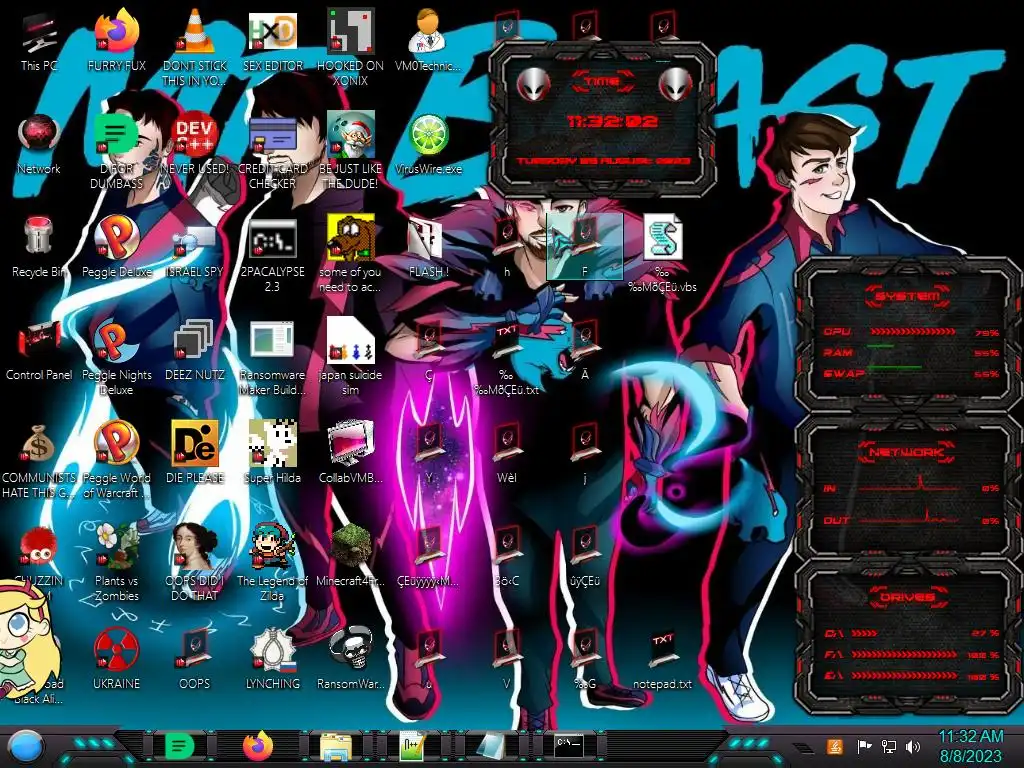The image size is (1024, 768).
Task: Select the Peggle Nights Deluxe shortcut
Action: point(116,357)
